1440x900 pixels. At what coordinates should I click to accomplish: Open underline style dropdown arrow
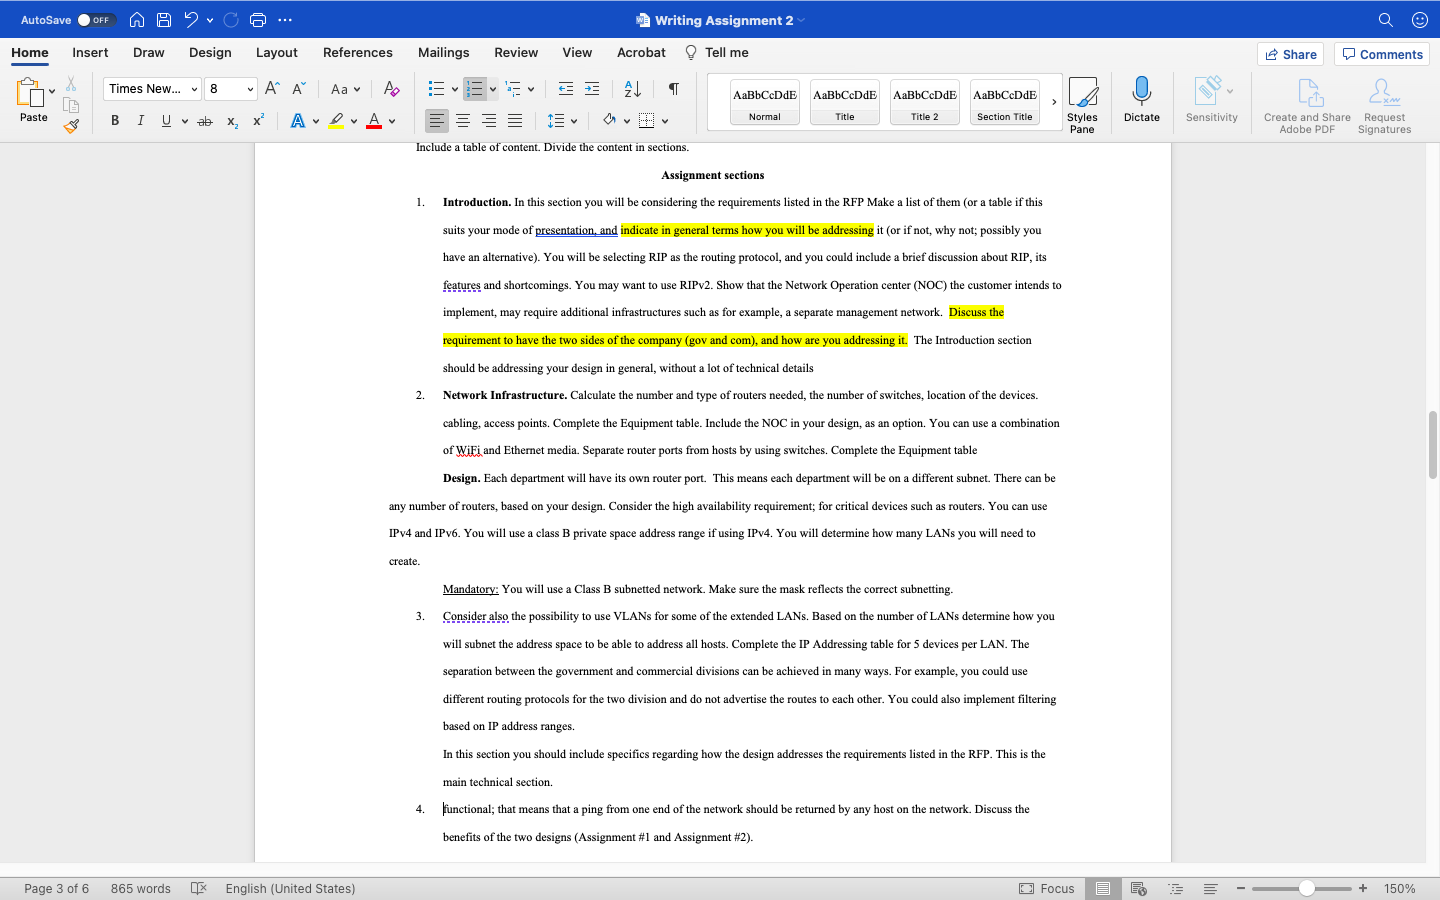(x=185, y=121)
